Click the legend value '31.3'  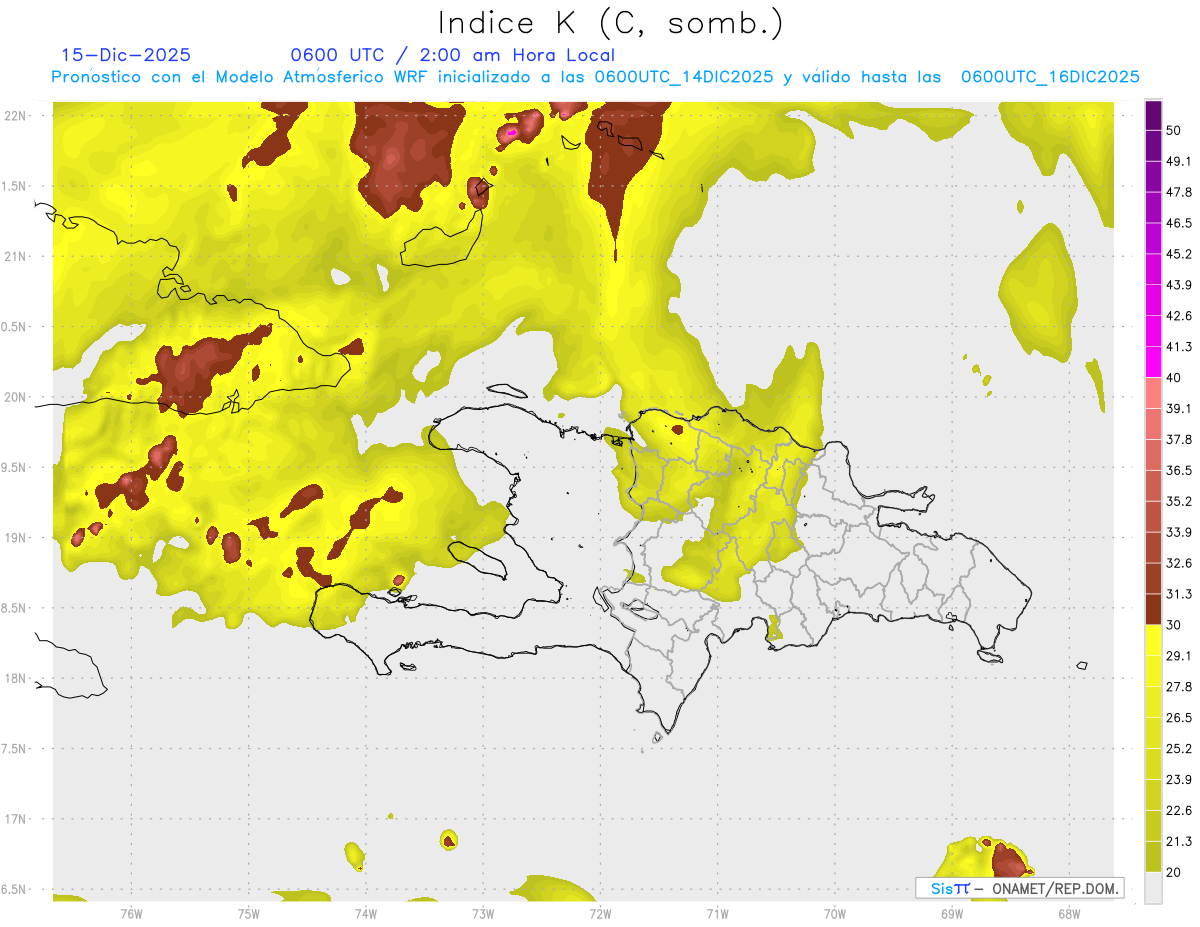click(x=1179, y=594)
